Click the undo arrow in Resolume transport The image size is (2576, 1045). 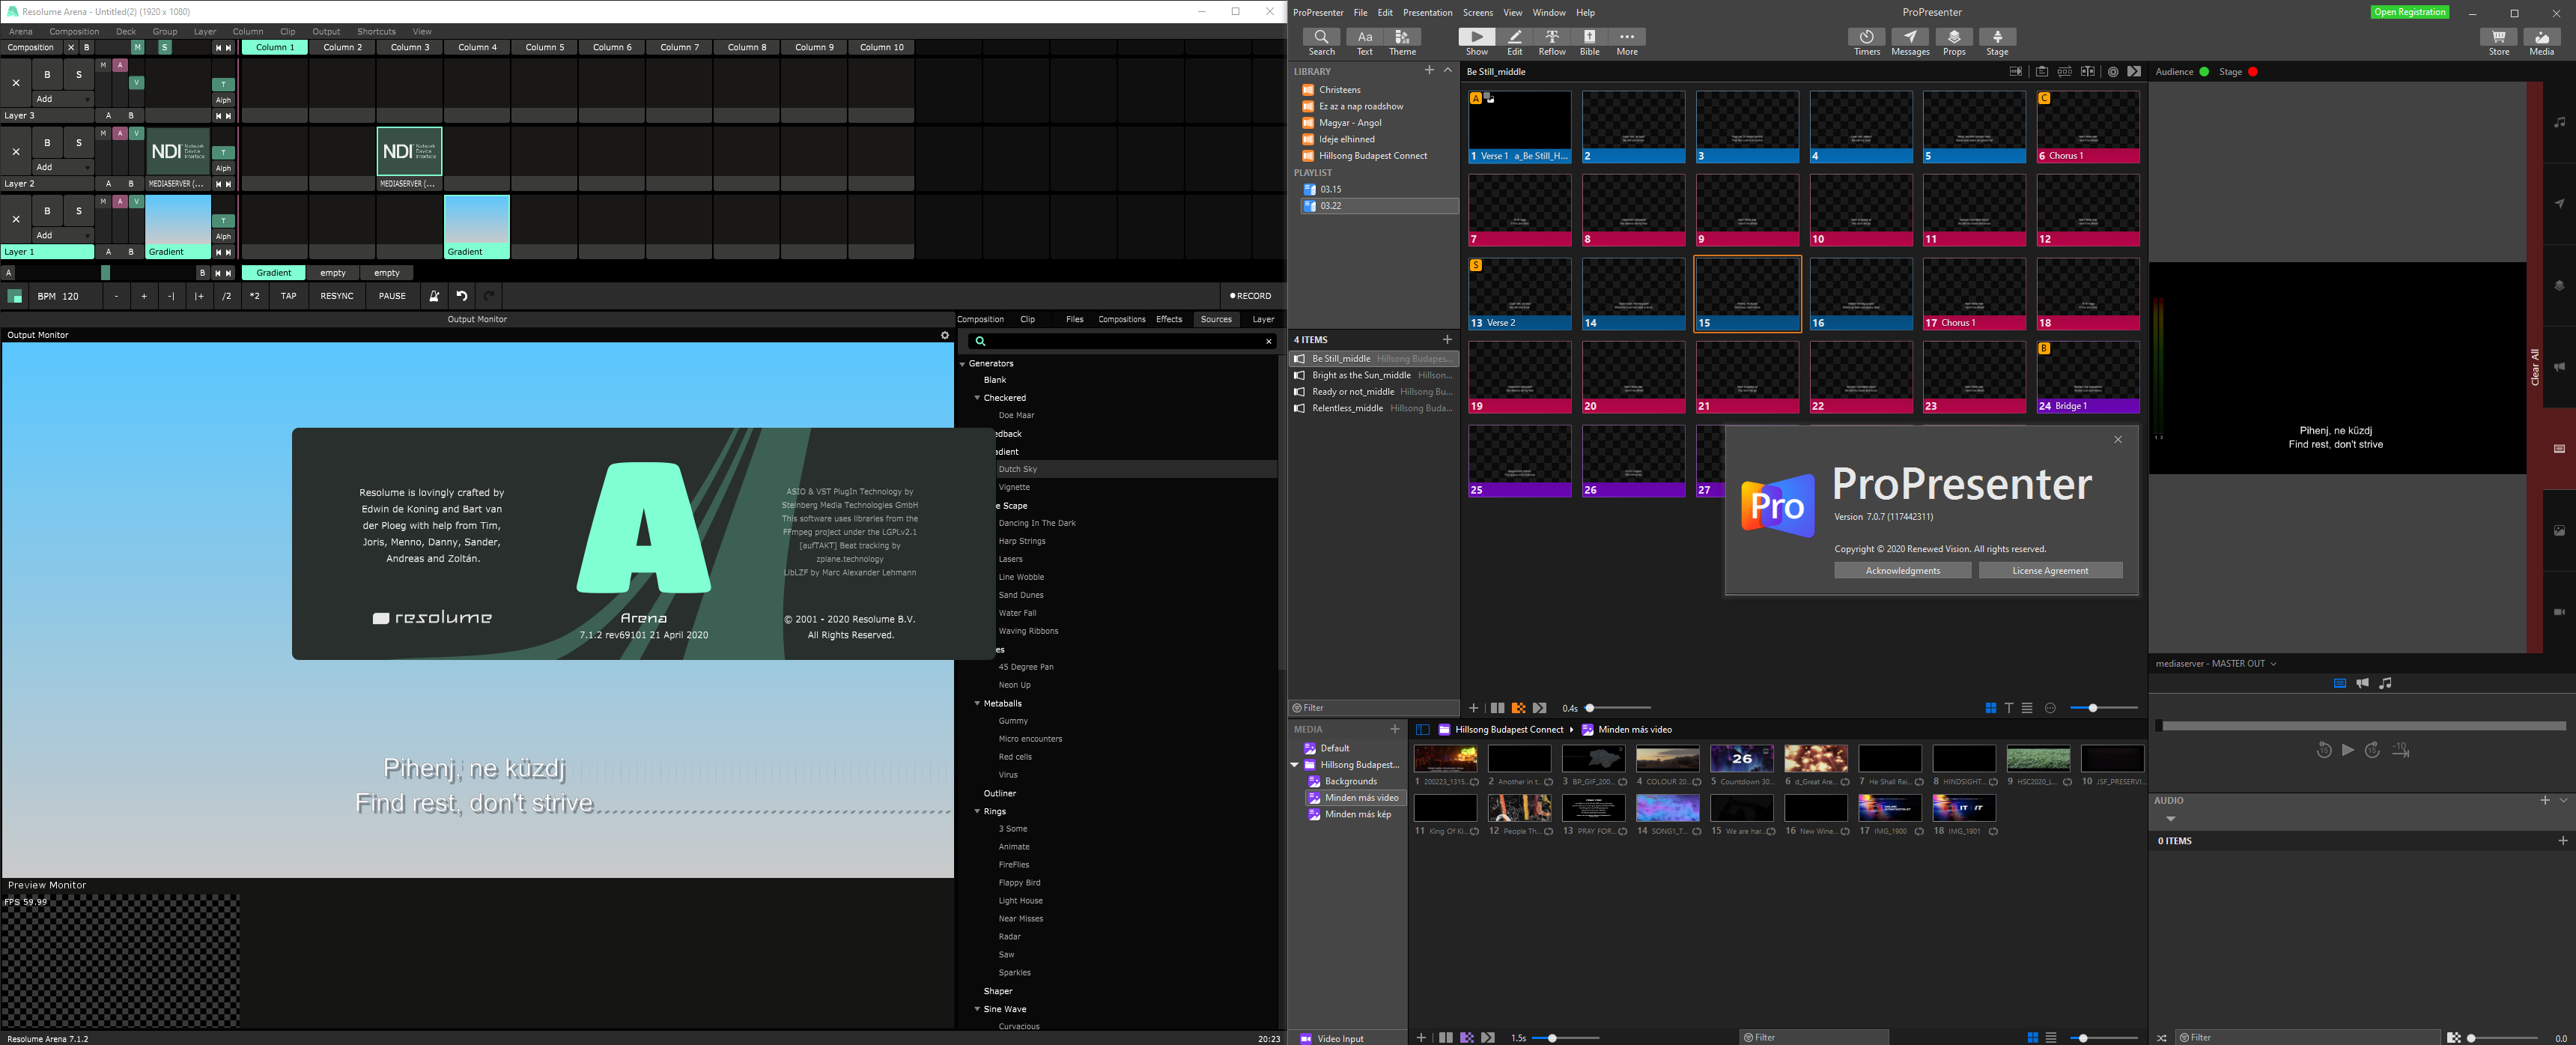461,296
